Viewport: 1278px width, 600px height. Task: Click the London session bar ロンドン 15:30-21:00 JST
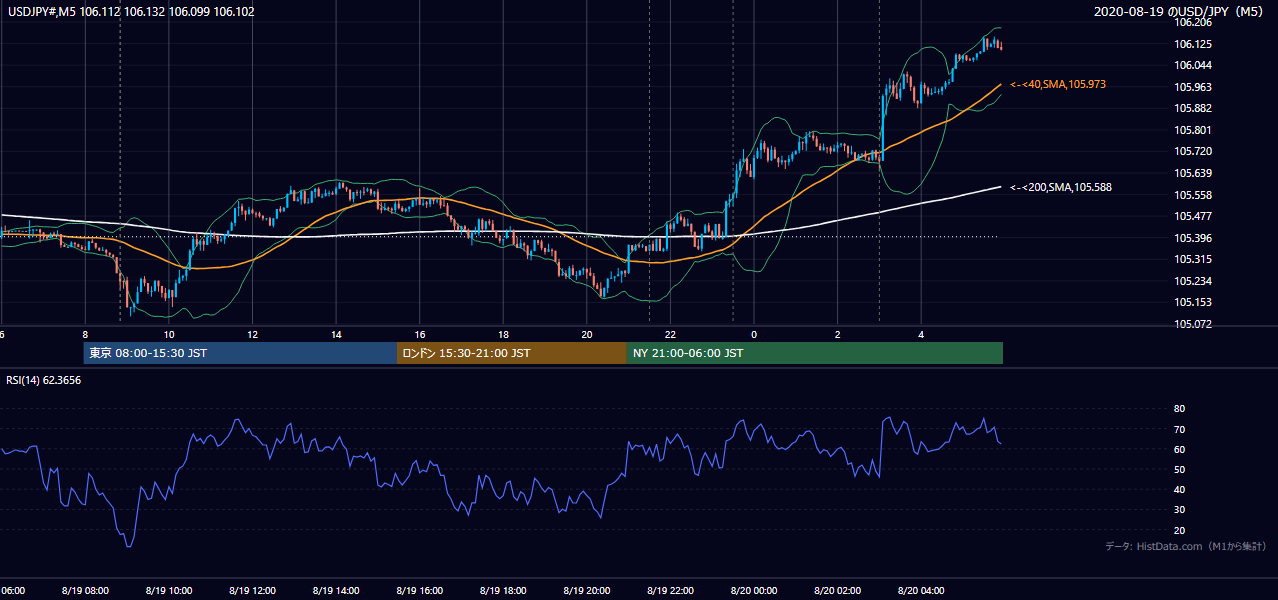[x=512, y=353]
